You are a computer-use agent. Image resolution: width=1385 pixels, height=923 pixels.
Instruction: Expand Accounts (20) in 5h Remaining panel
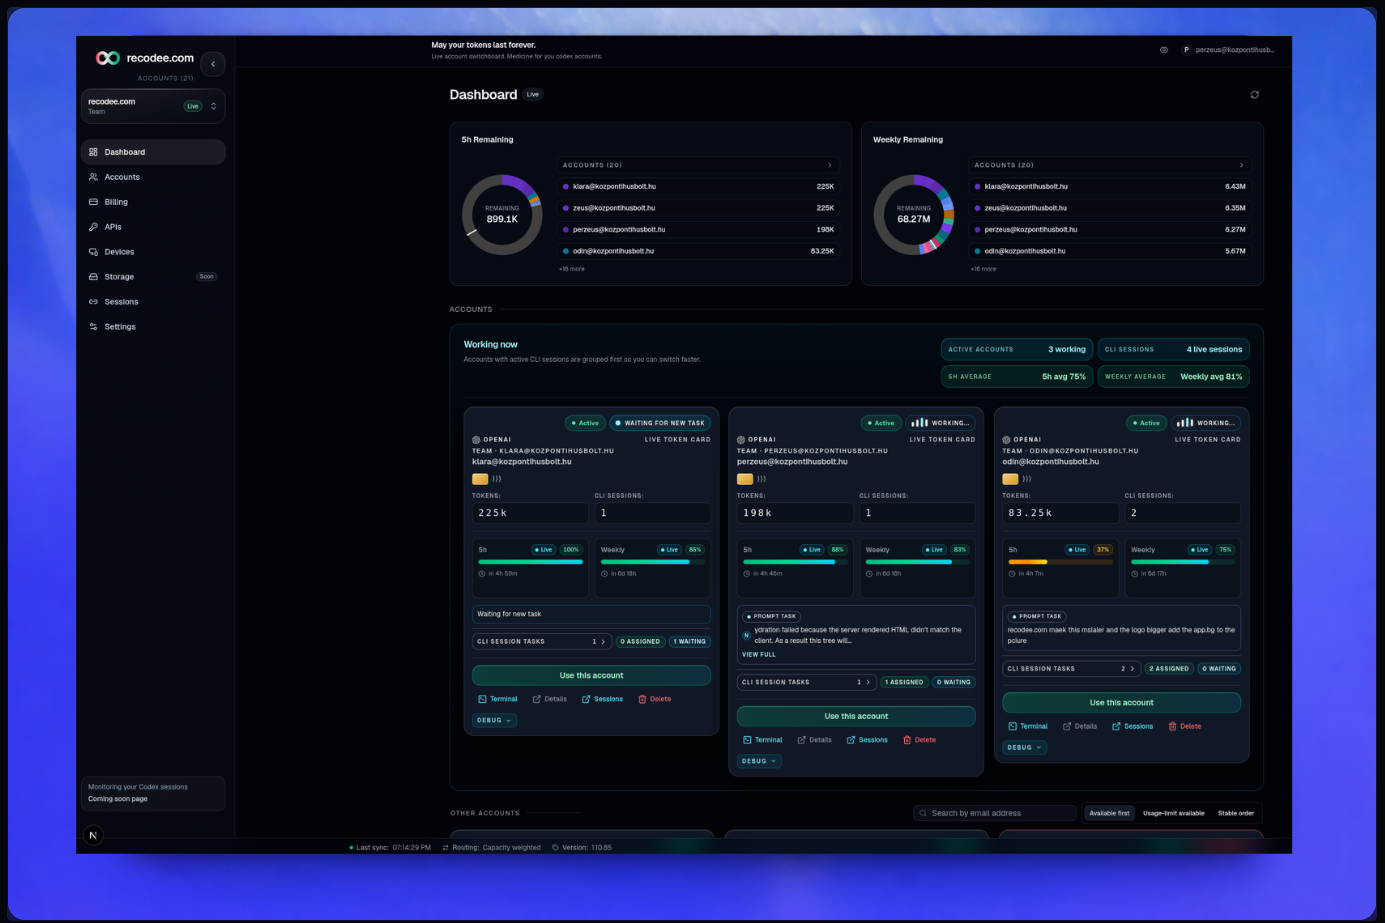(698, 165)
